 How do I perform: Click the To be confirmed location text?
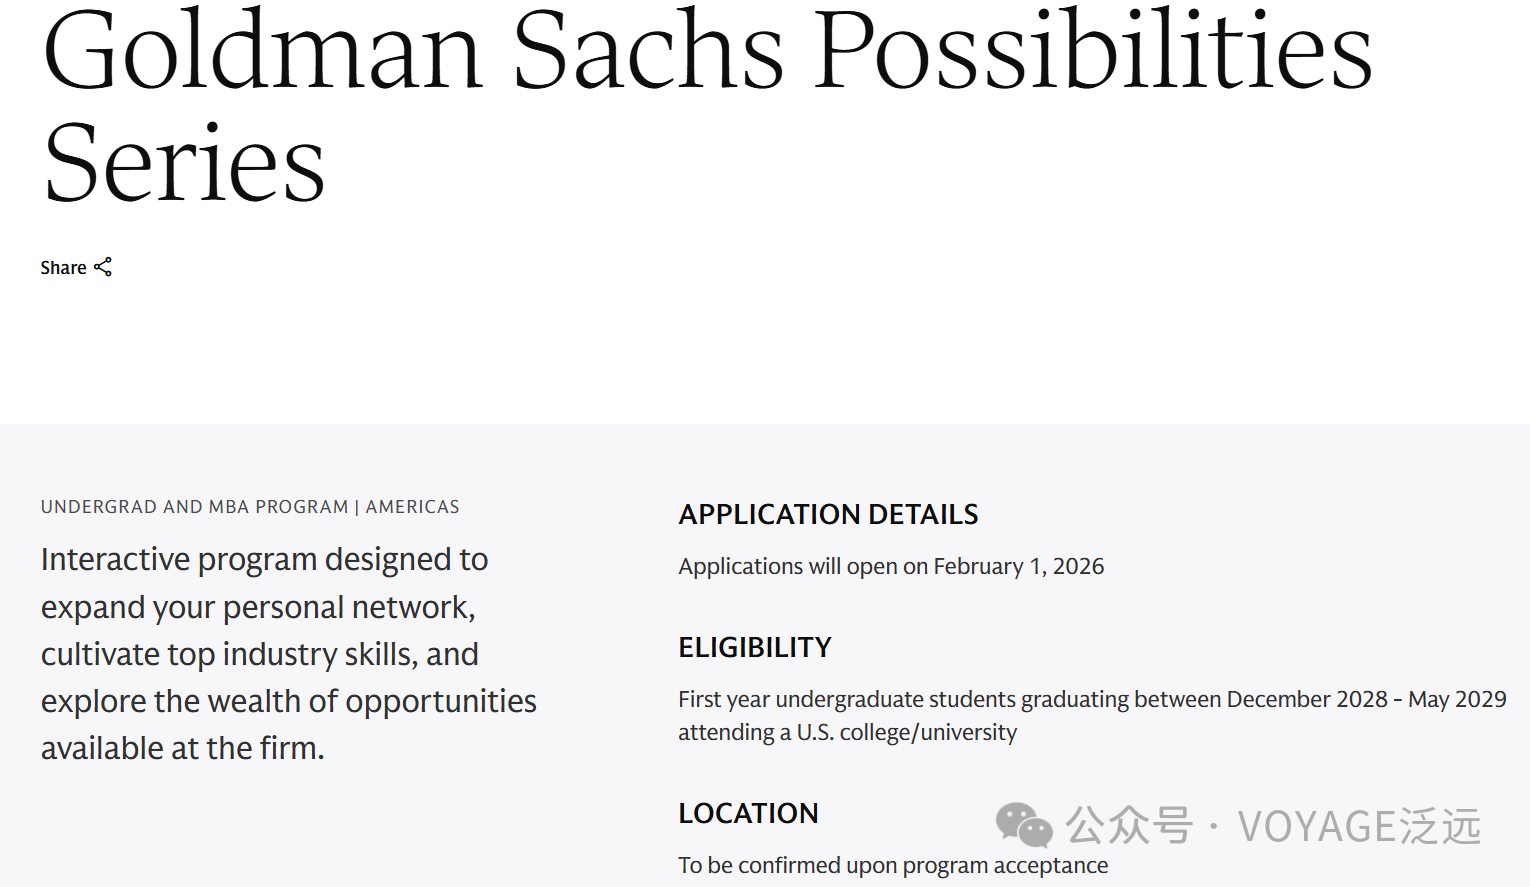pyautogui.click(x=892, y=865)
